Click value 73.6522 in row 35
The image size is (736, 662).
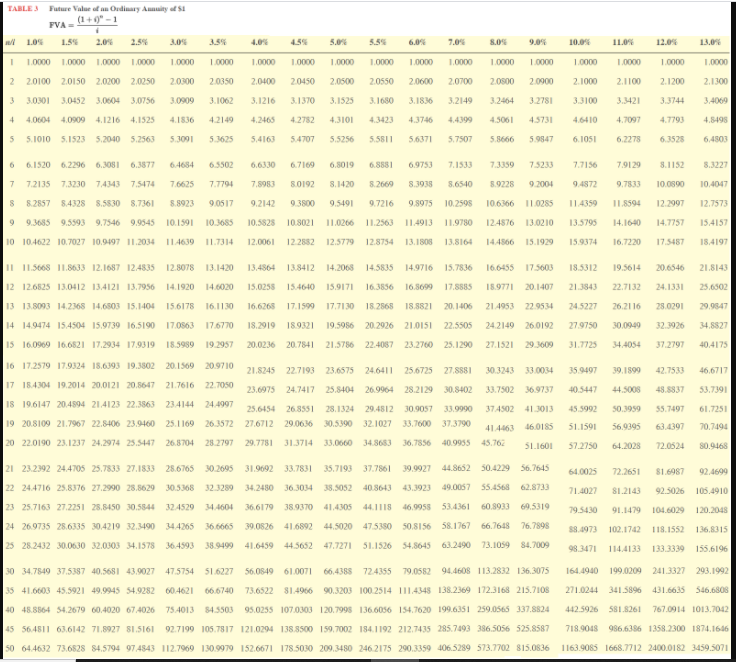point(259,590)
